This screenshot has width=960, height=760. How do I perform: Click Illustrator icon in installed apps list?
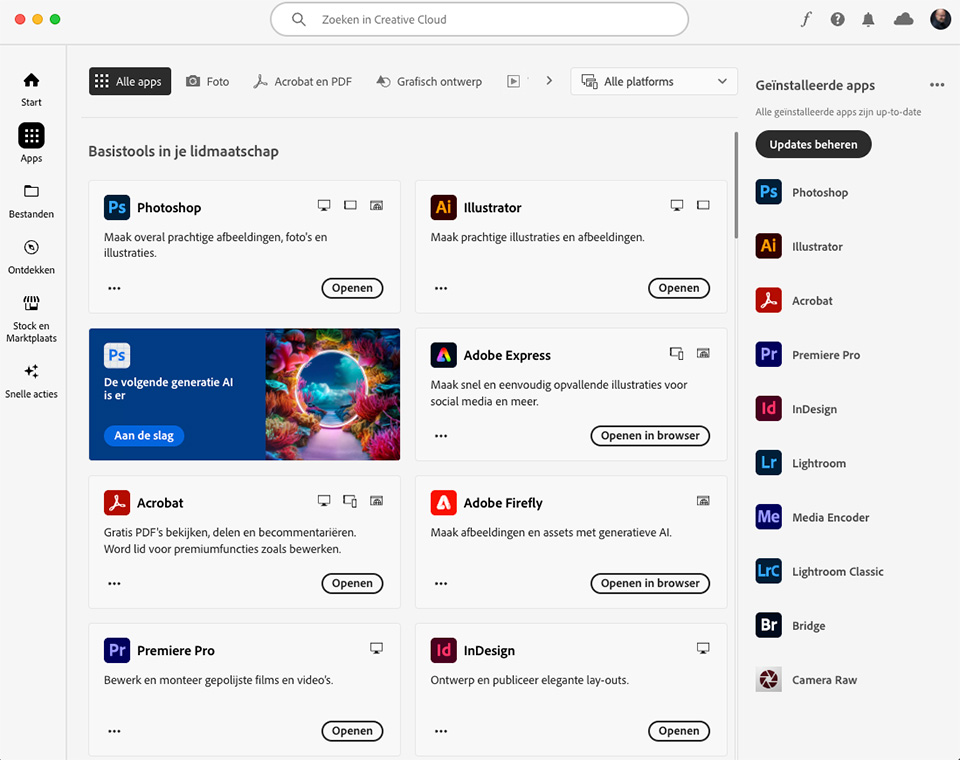[x=768, y=246]
